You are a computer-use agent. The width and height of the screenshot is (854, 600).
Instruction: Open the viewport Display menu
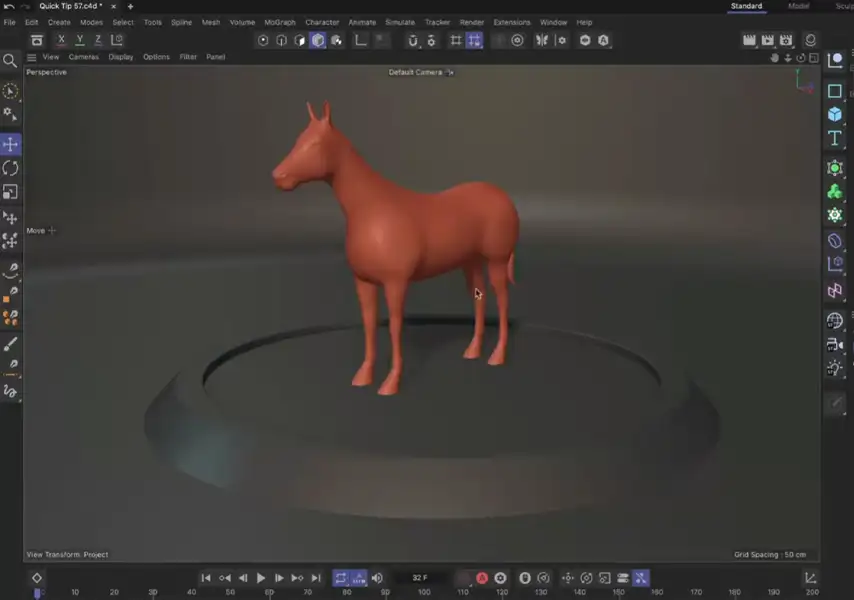pyautogui.click(x=121, y=57)
